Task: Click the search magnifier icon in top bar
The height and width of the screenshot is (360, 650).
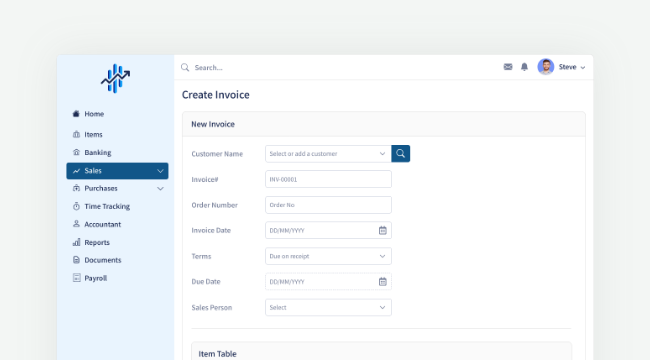Action: coord(185,67)
